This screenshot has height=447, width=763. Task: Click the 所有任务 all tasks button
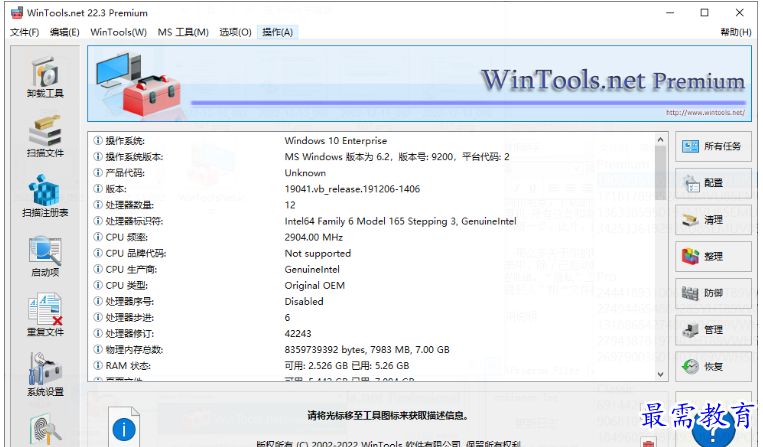pyautogui.click(x=713, y=146)
